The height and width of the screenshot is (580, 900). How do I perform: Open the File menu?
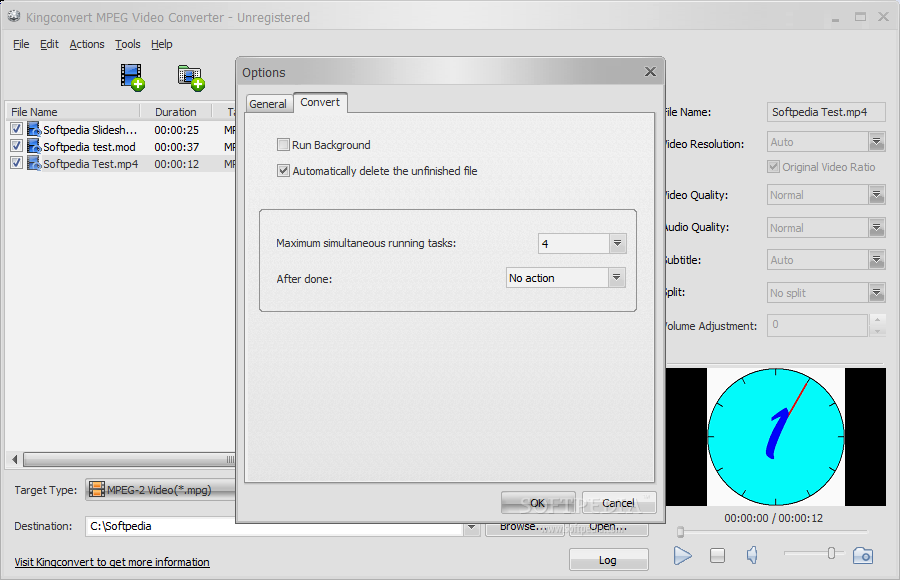tap(21, 44)
